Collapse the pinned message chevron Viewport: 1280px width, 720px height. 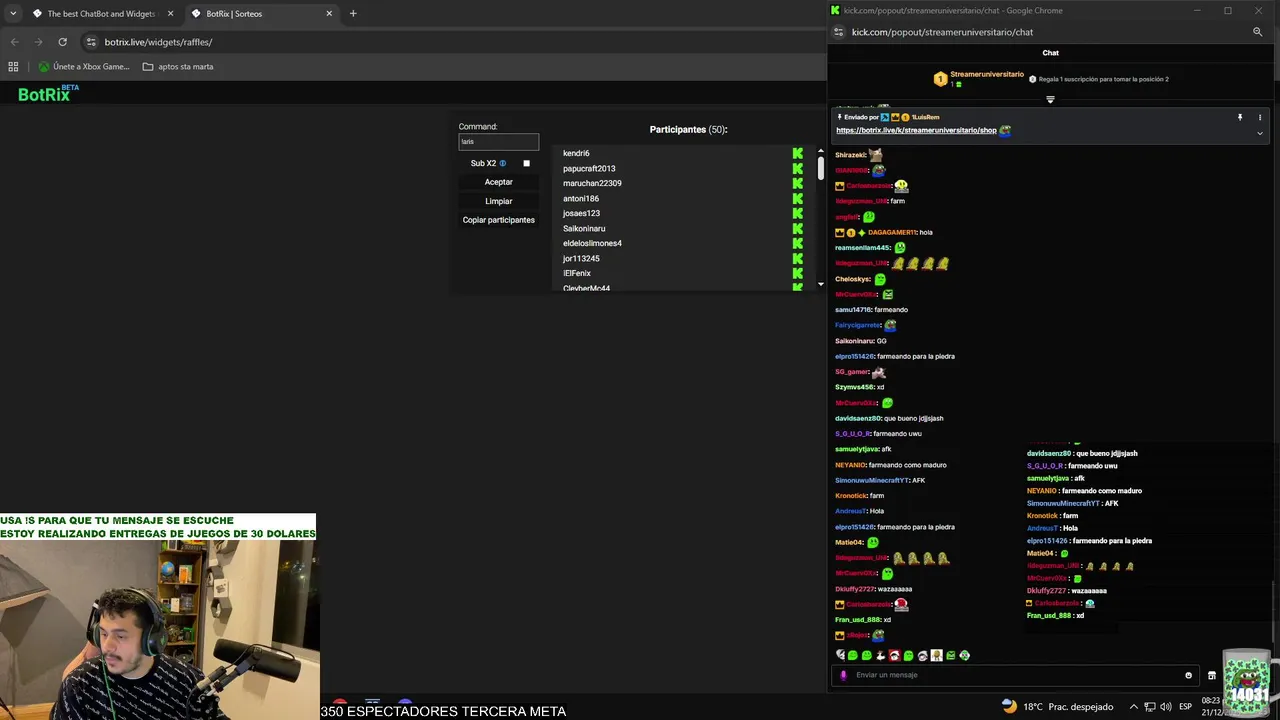click(x=1260, y=133)
